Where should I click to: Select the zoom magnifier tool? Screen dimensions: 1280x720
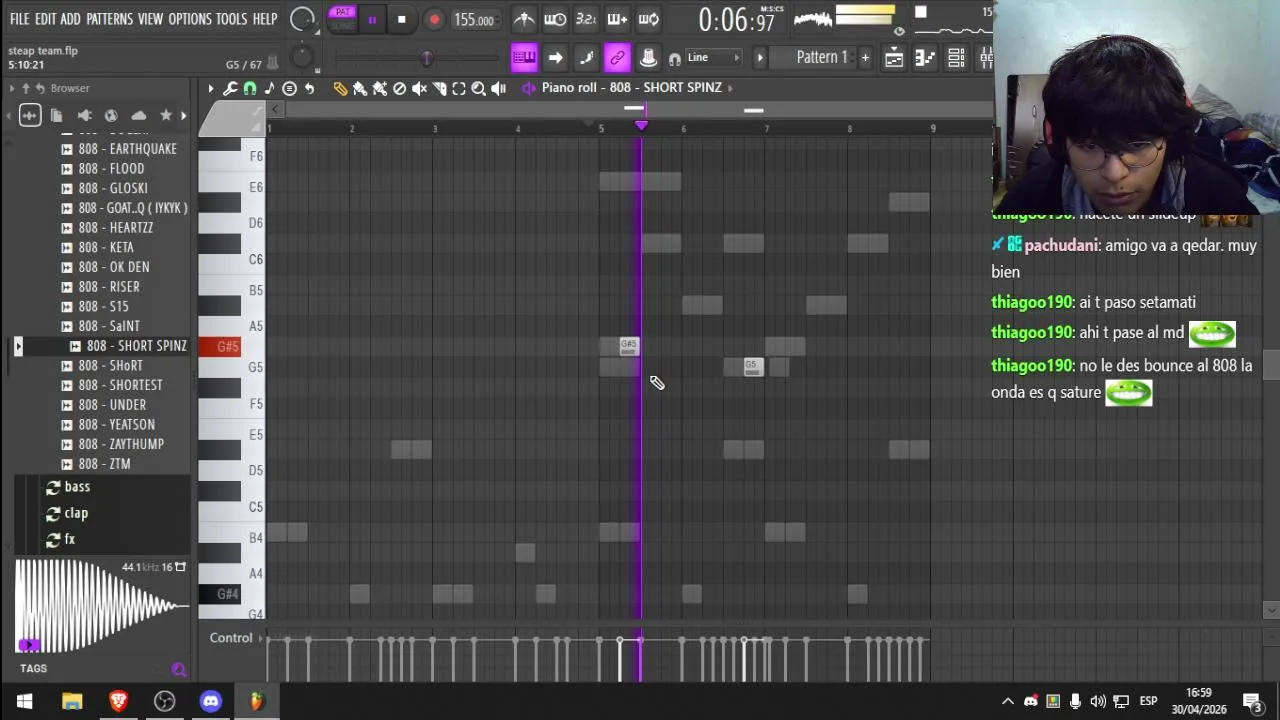point(479,89)
